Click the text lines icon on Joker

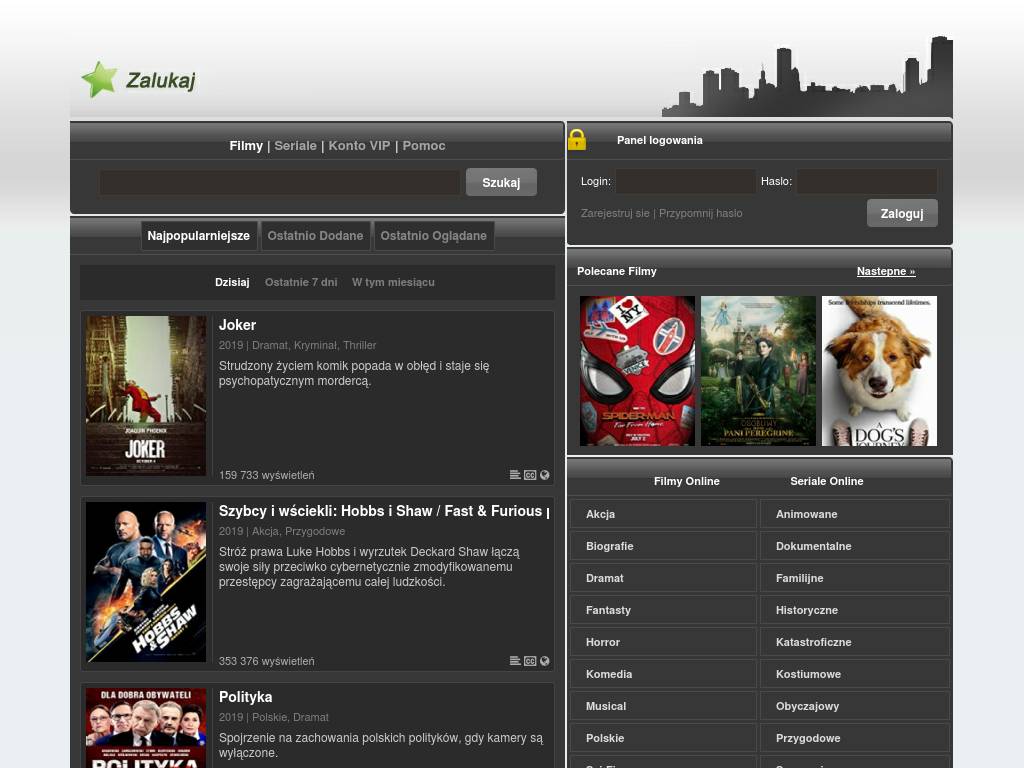pyautogui.click(x=515, y=475)
